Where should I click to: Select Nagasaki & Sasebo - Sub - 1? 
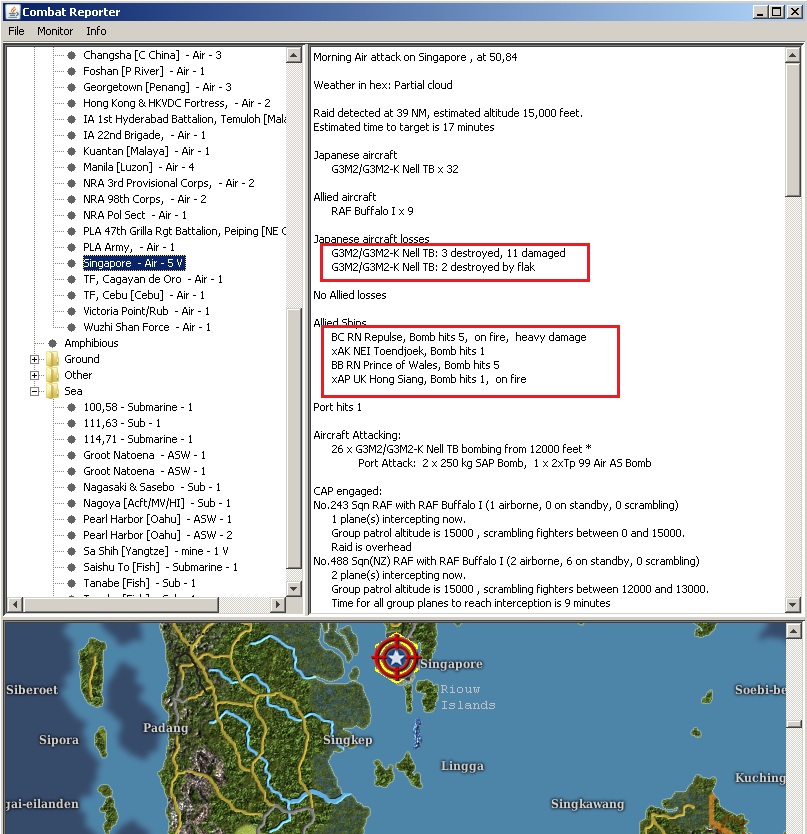tap(152, 487)
